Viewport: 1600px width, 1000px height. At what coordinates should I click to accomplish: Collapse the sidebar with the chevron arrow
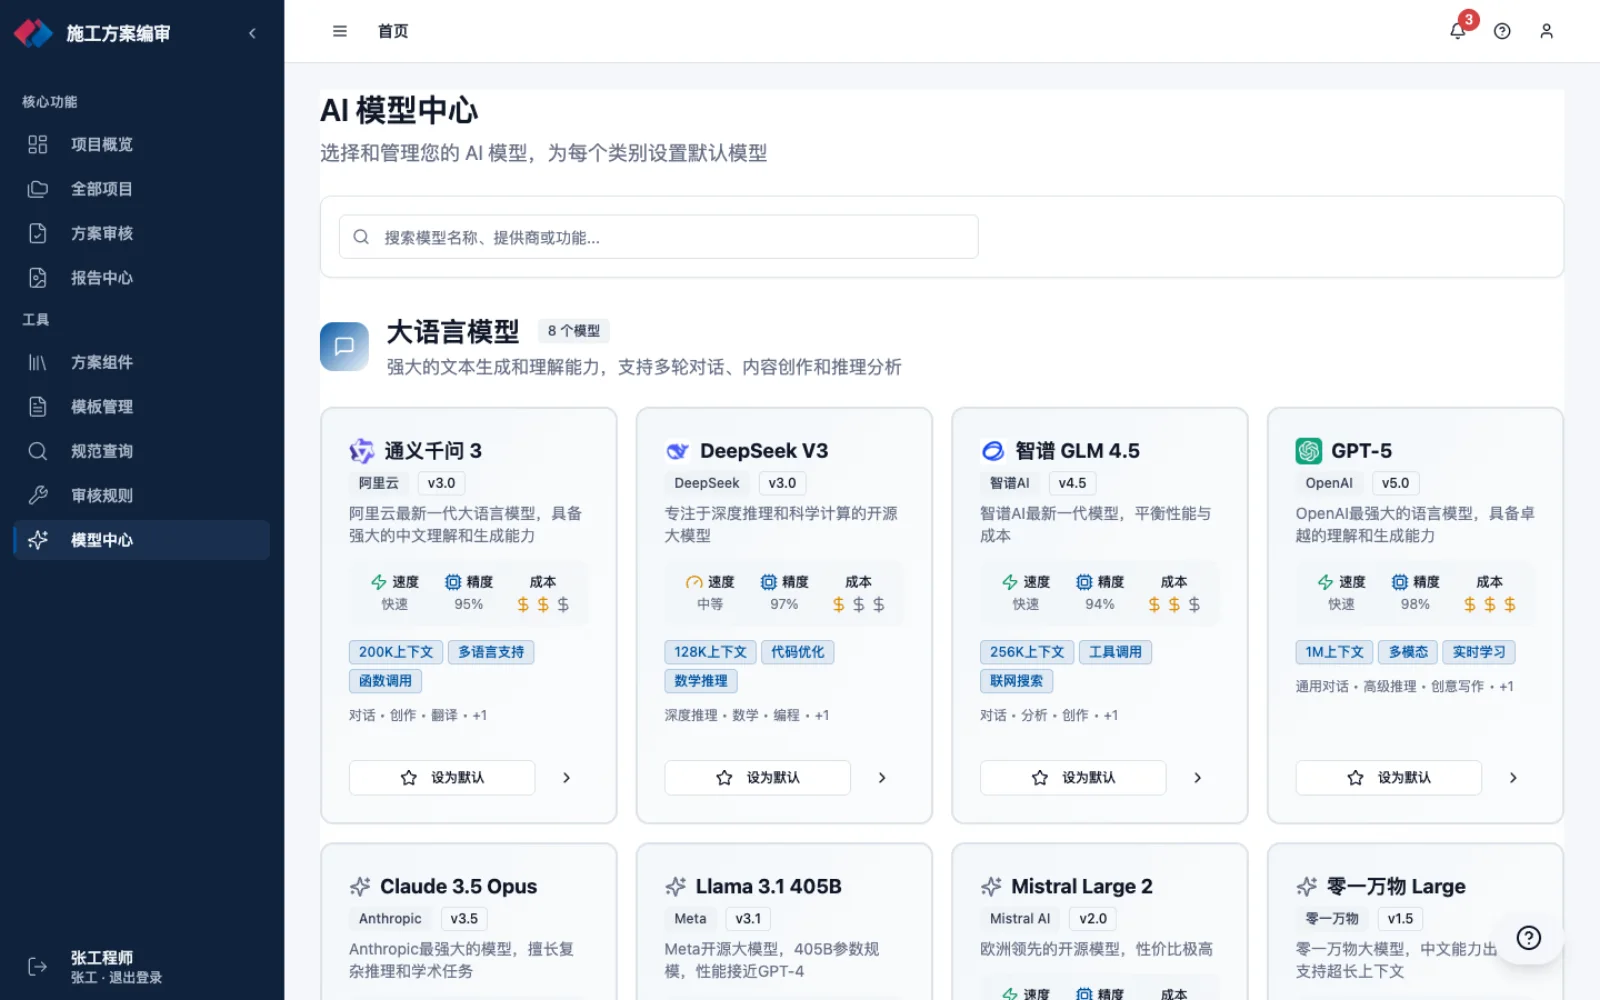click(x=252, y=33)
